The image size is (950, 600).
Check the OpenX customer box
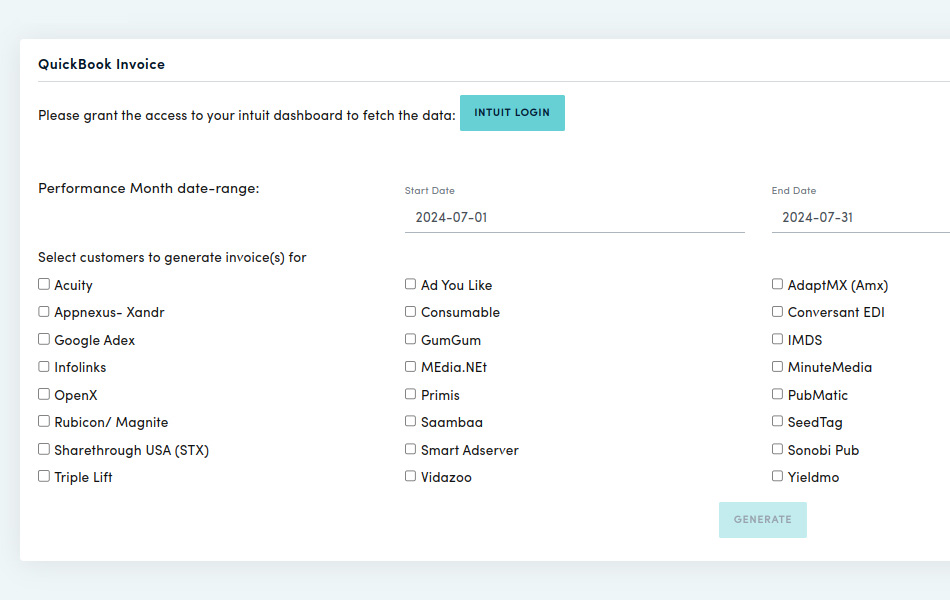44,395
